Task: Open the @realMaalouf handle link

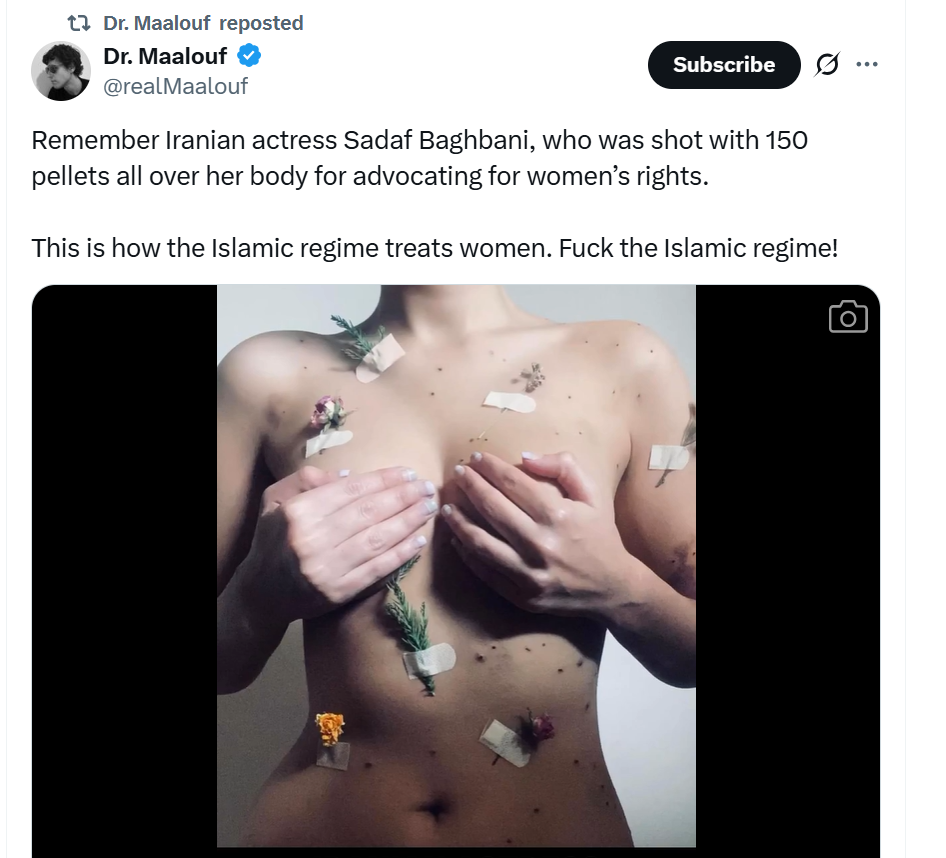Action: (x=175, y=86)
